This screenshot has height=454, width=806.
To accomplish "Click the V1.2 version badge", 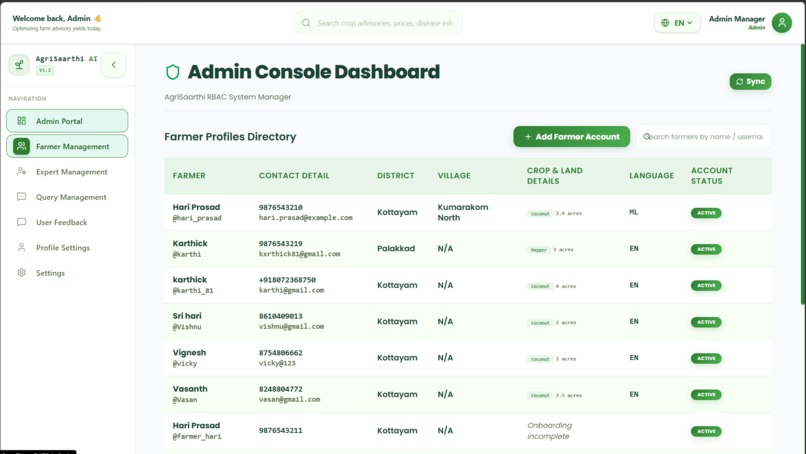I will (x=45, y=70).
